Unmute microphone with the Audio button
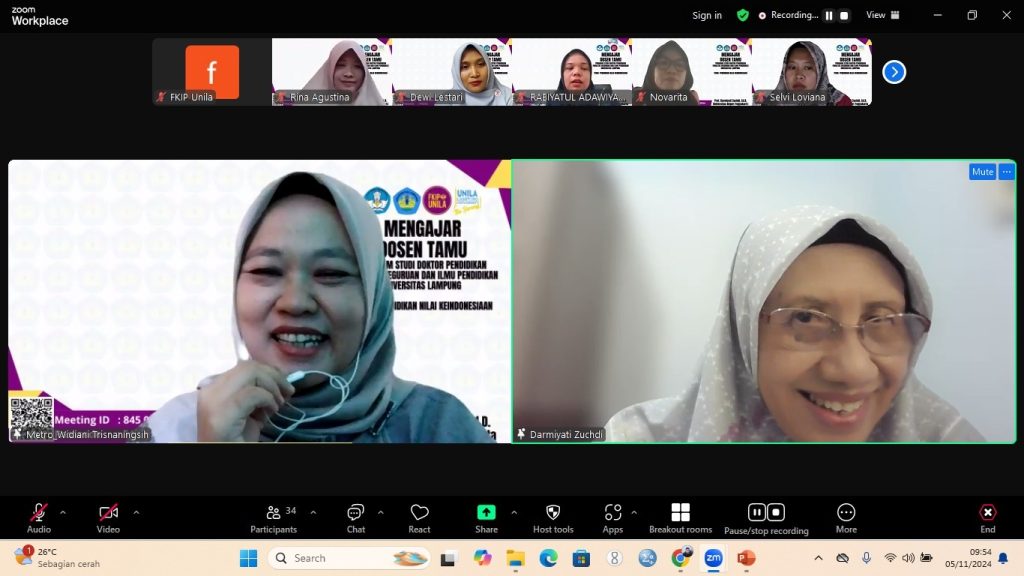Screen dimensions: 1024x576 click(x=39, y=518)
